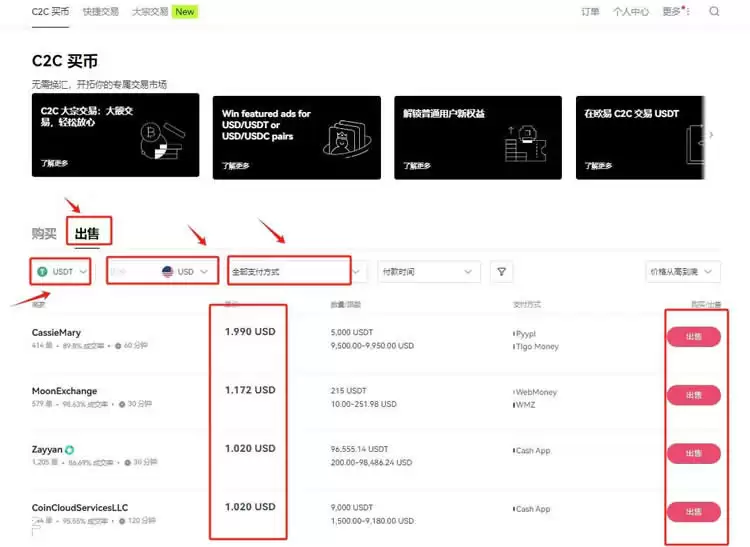Click Zayyan's verified badge icon
750x547 pixels.
[70, 450]
